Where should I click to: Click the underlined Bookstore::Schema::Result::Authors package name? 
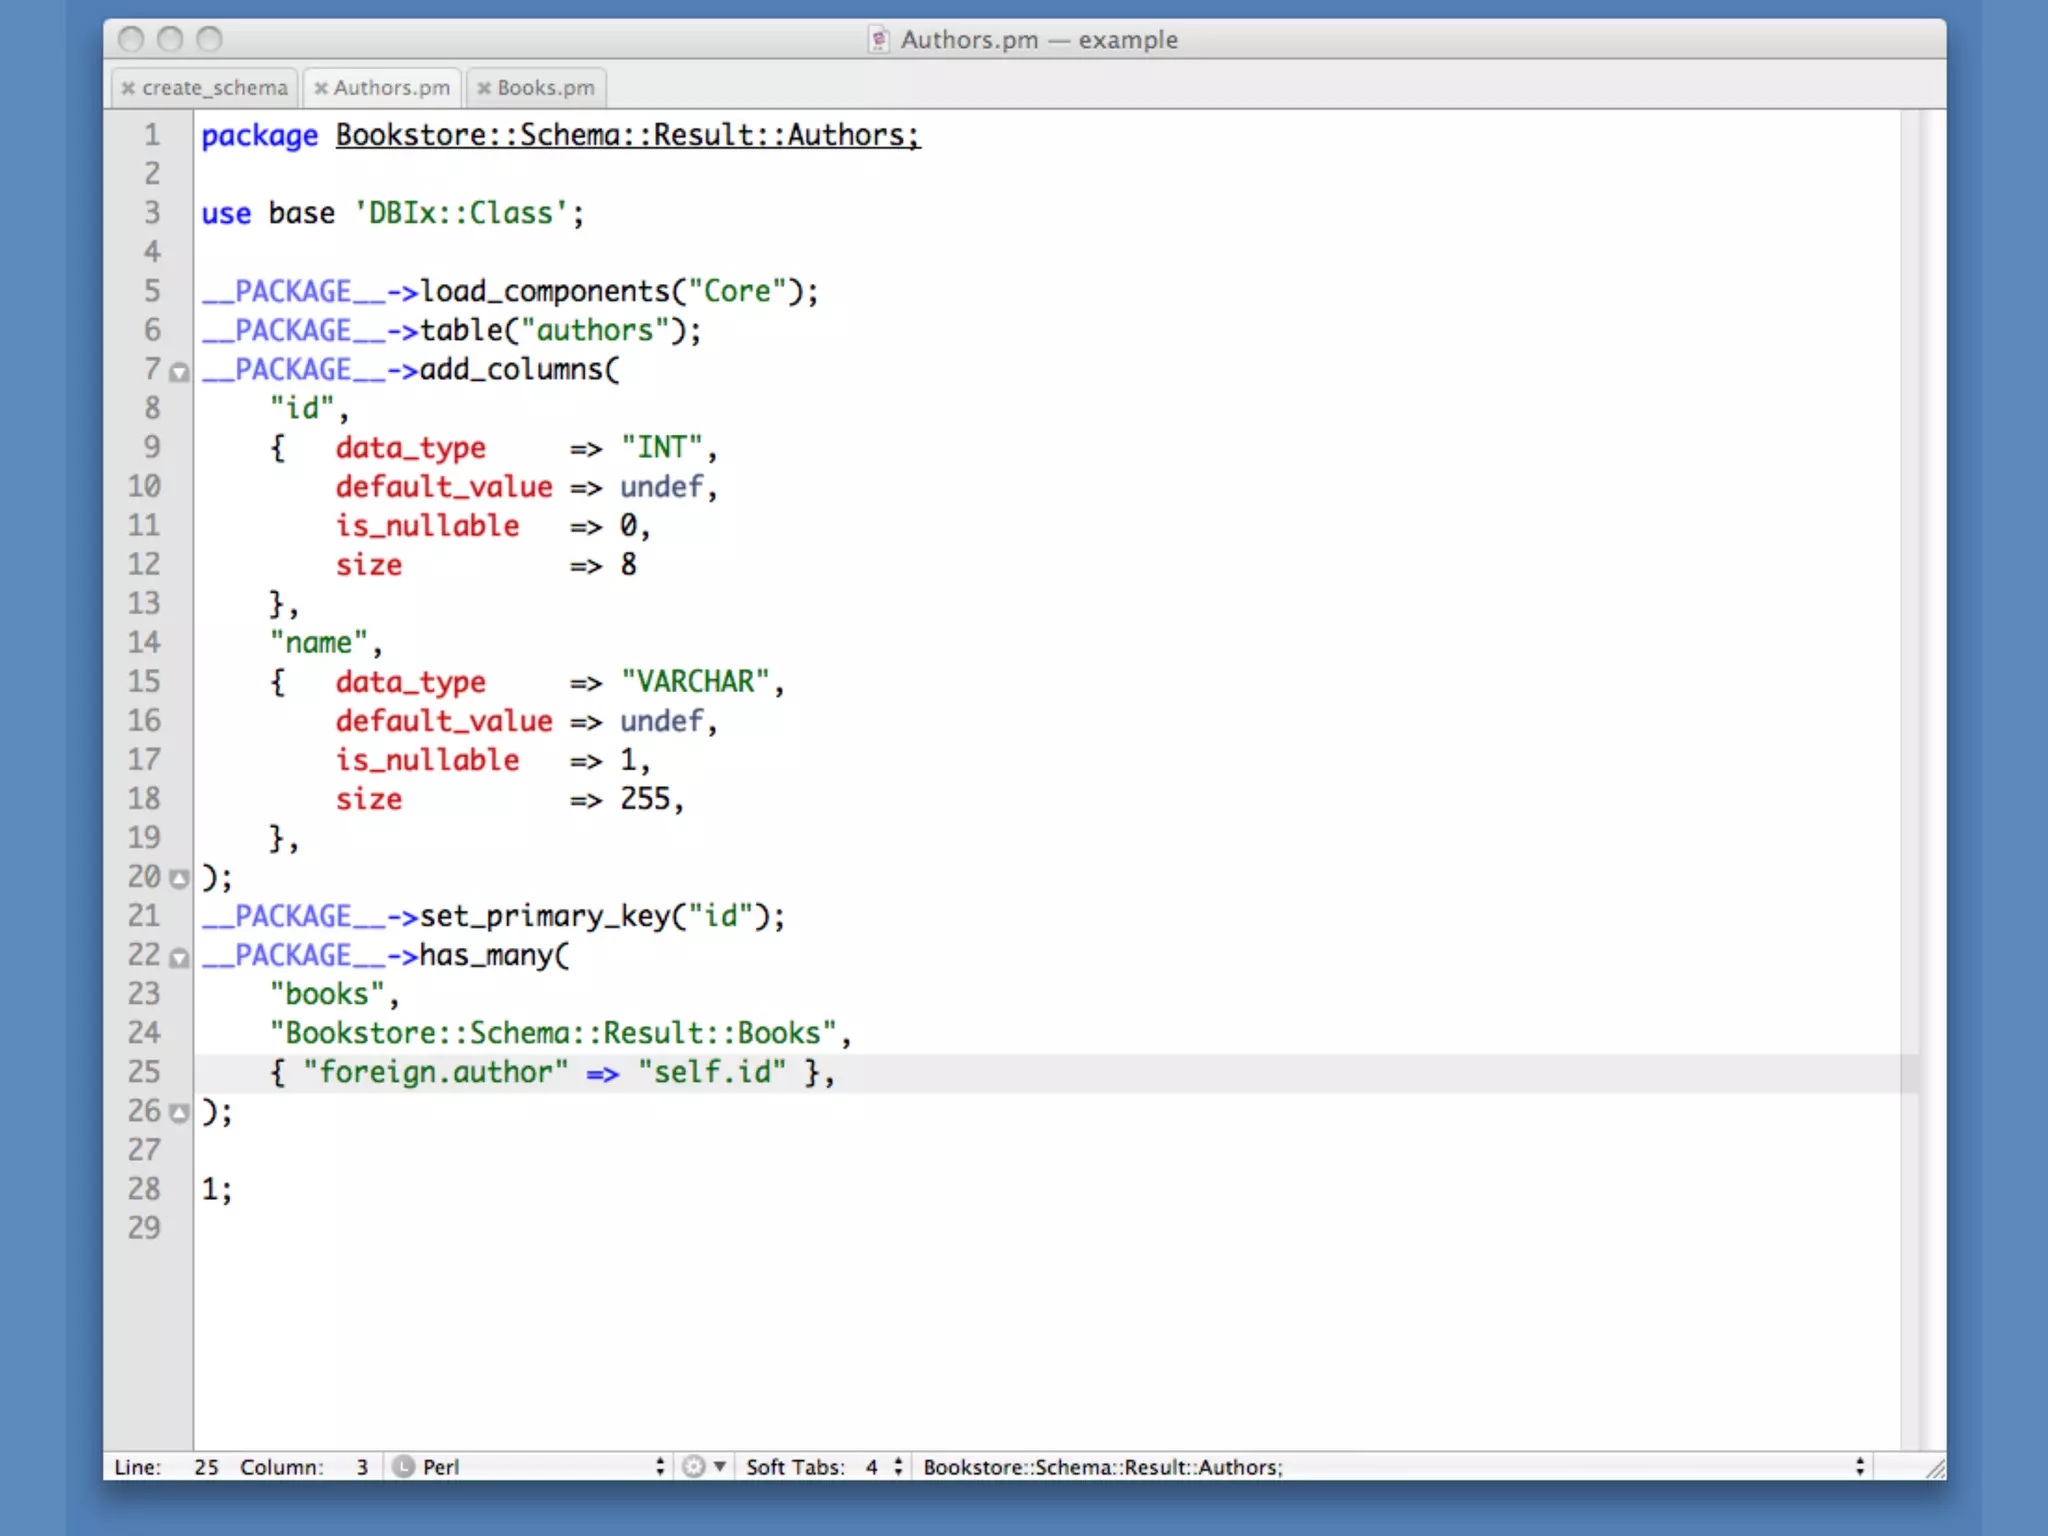point(627,135)
